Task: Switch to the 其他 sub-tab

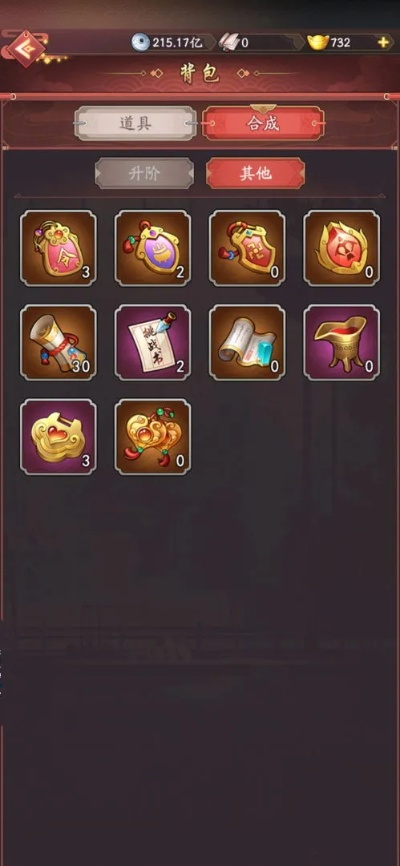Action: pyautogui.click(x=255, y=173)
